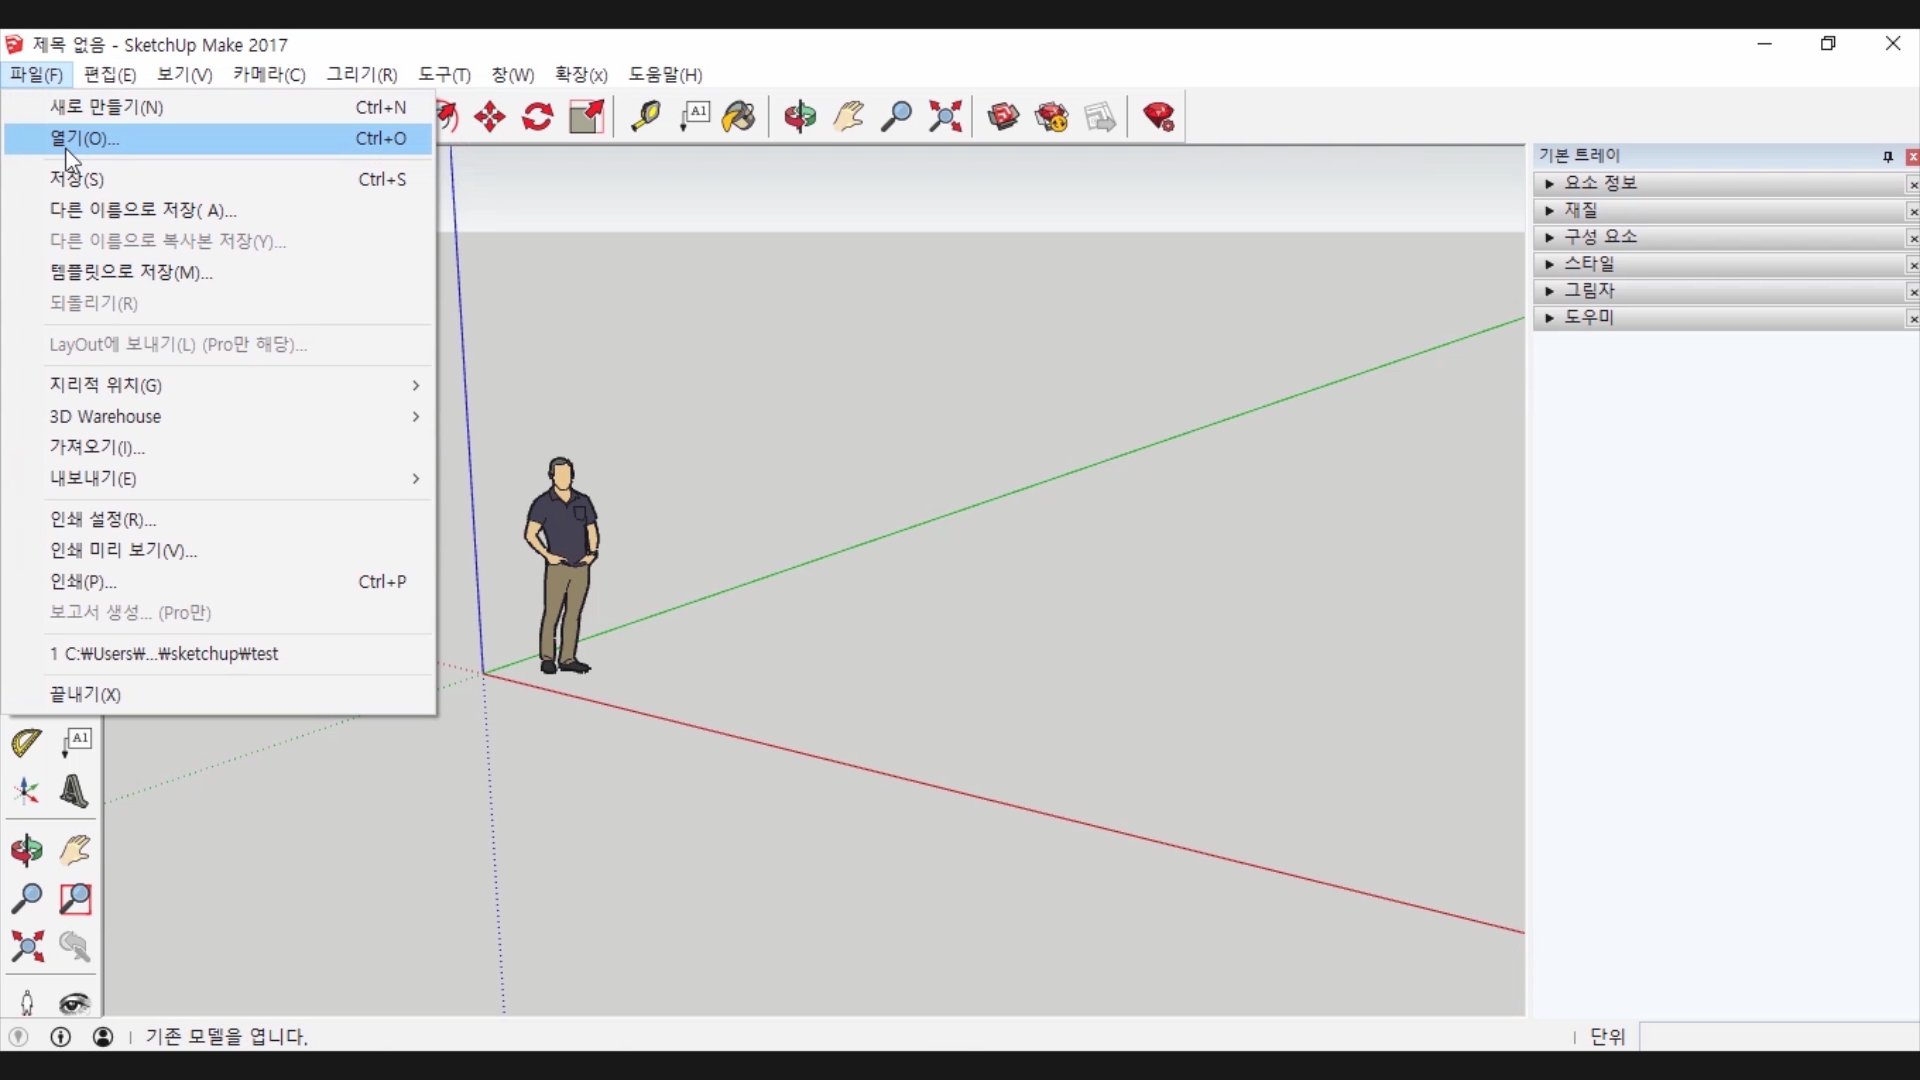Open the 카메라(C) menu
The width and height of the screenshot is (1920, 1080).
coord(268,74)
